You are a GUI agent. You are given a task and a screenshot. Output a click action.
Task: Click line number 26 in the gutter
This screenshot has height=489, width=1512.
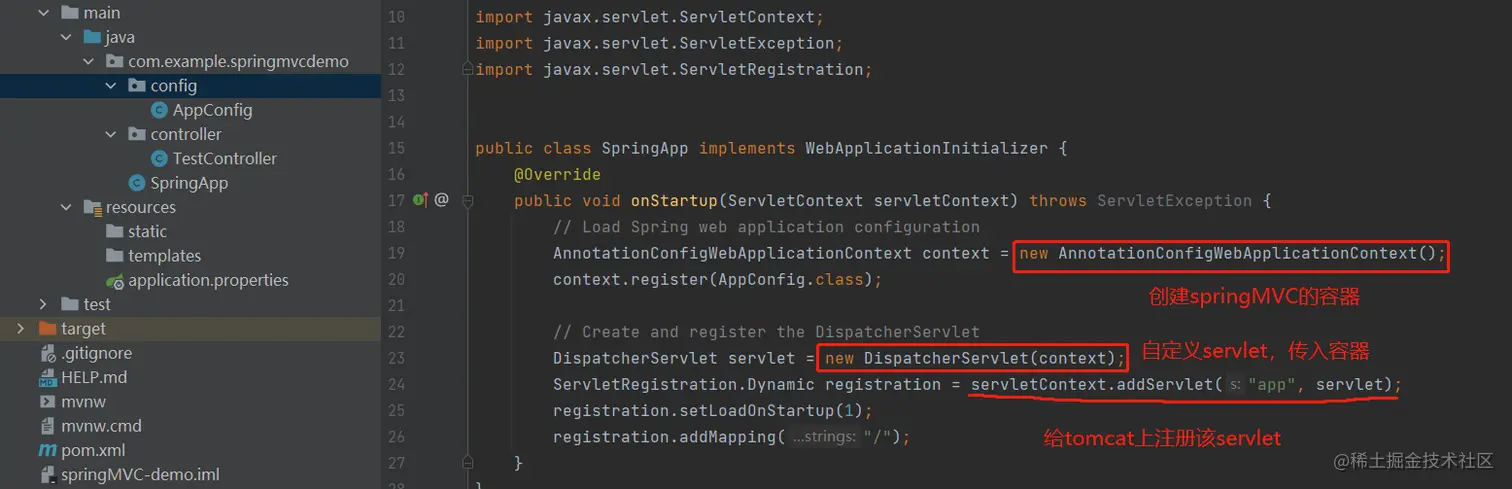(x=396, y=437)
